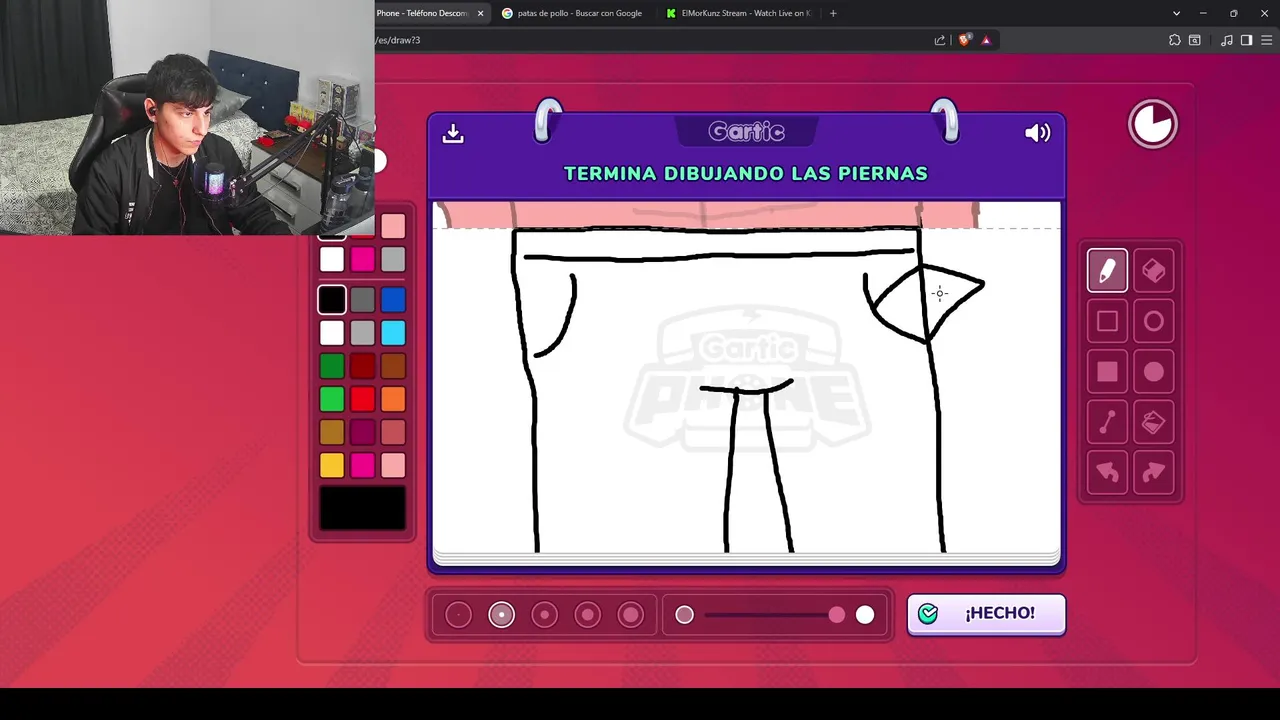Pick the brown color swatch
This screenshot has width=1280, height=720.
393,366
